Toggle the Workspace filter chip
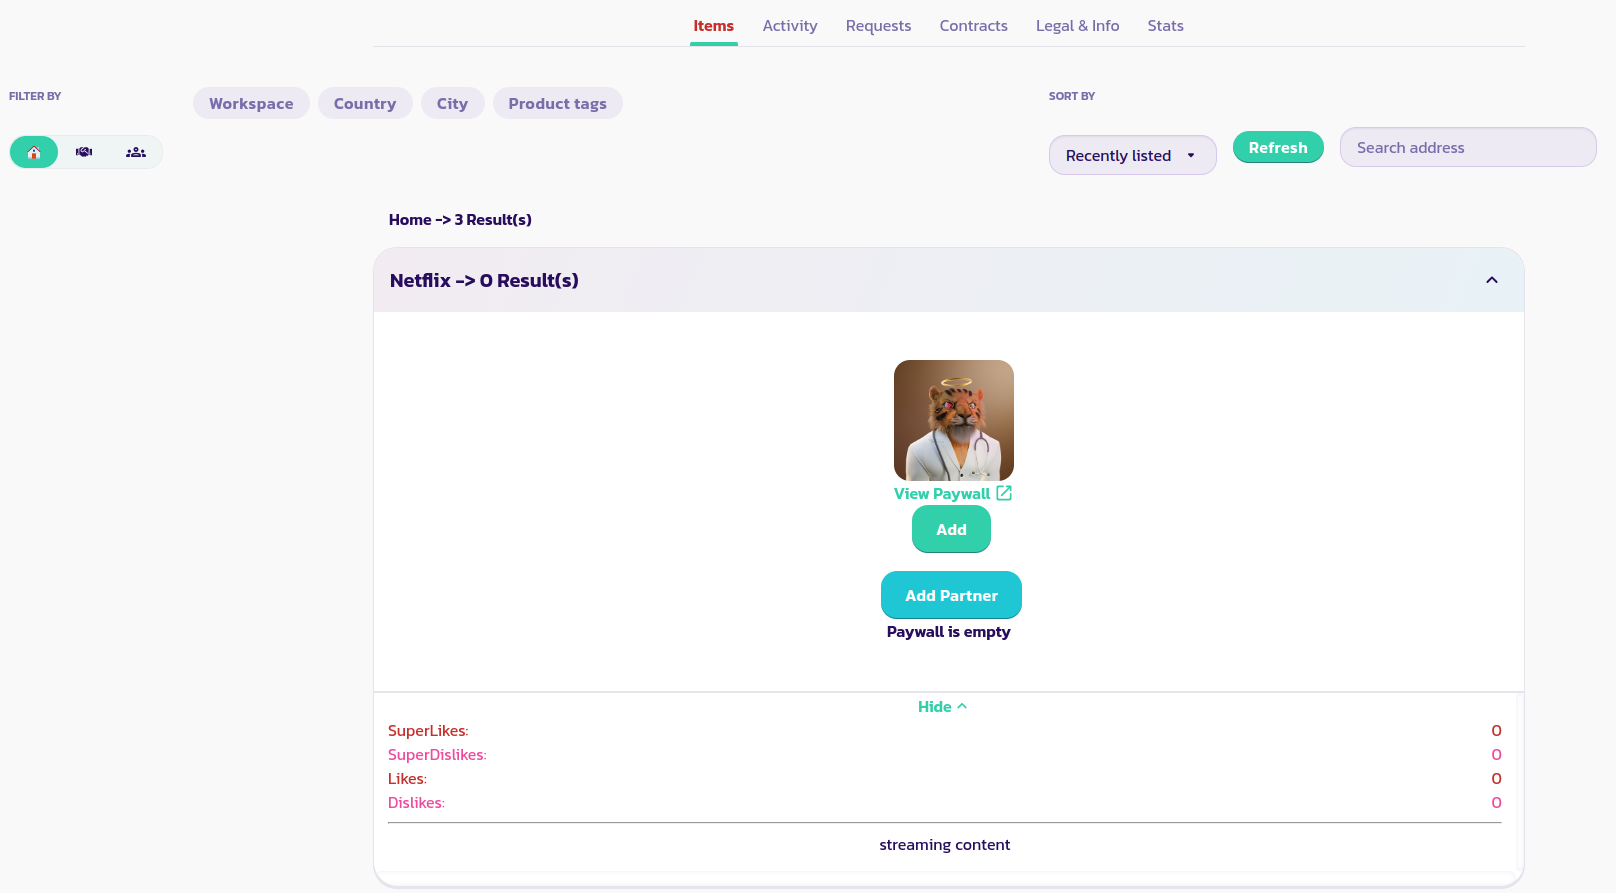The height and width of the screenshot is (893, 1616). (251, 103)
